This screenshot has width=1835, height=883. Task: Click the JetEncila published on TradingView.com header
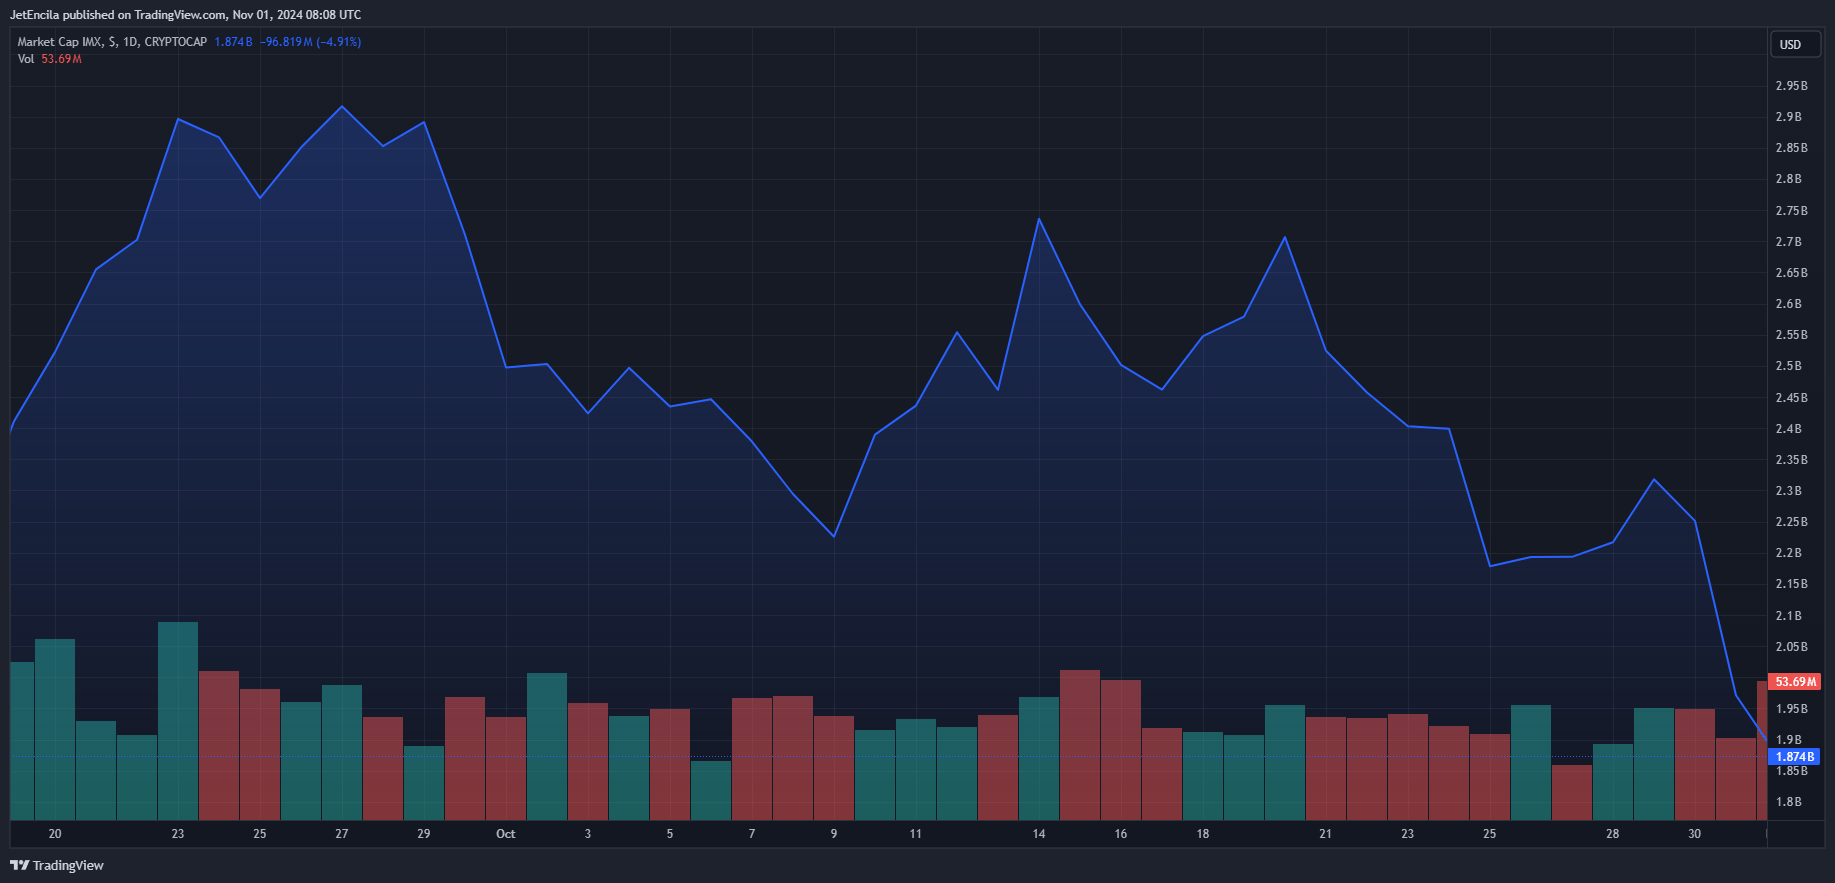(x=185, y=15)
